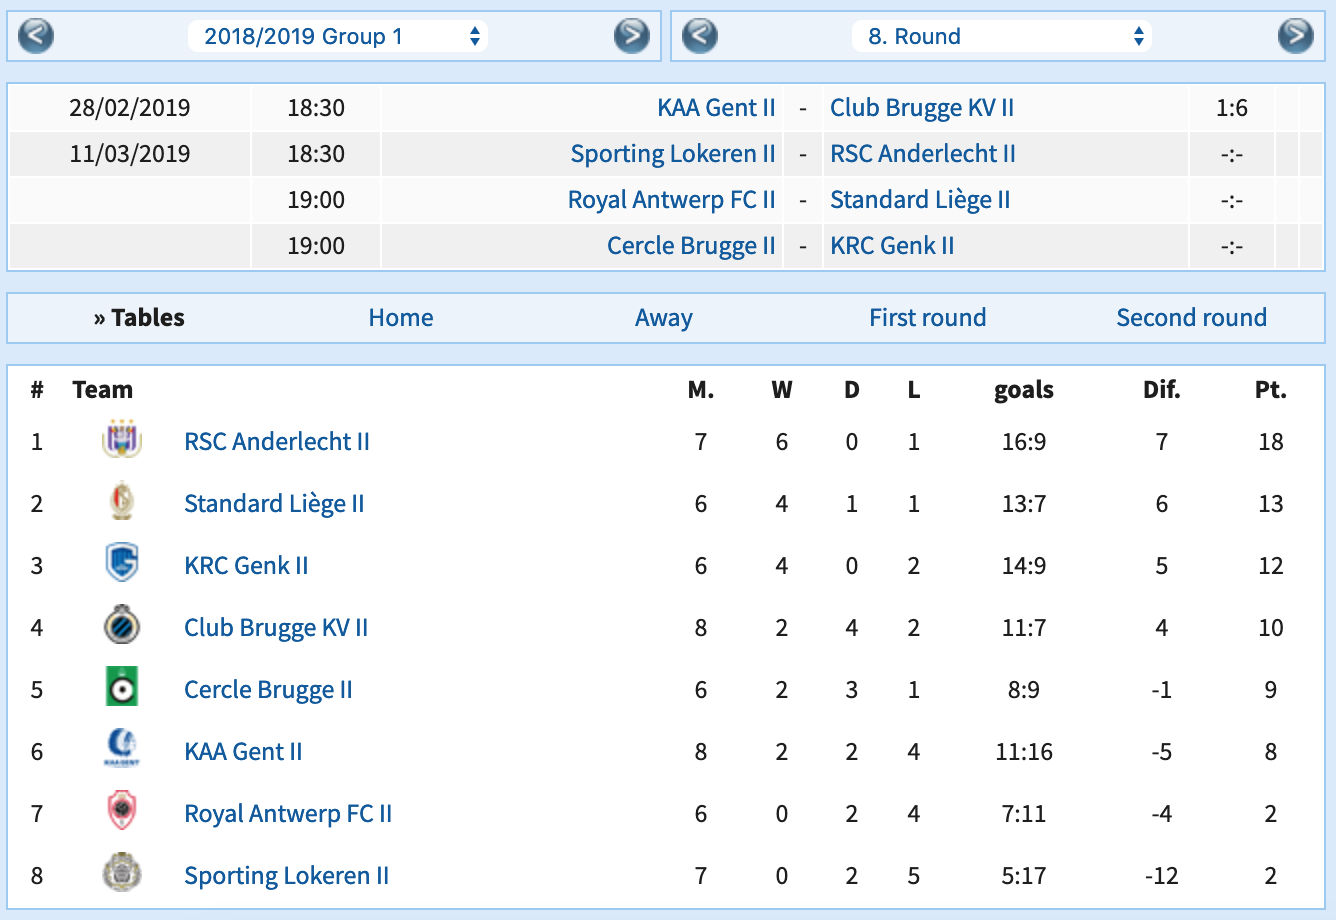Click the KAA Gent II logo

tap(122, 751)
